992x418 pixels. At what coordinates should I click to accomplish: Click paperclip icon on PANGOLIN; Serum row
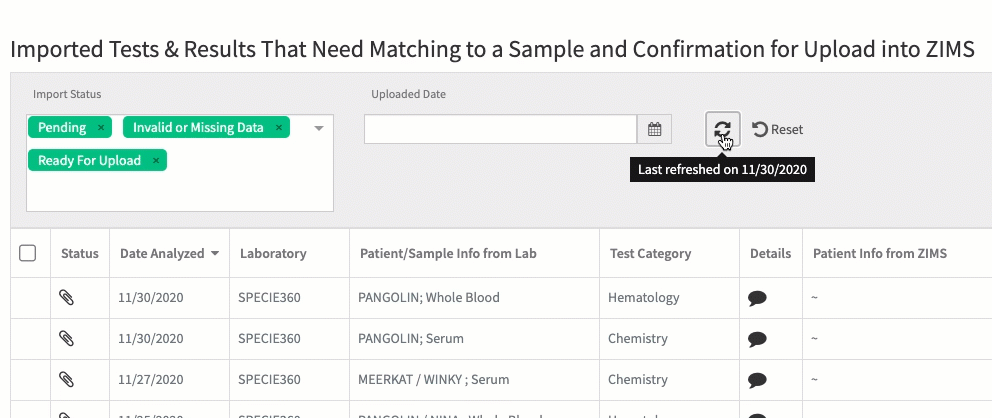[x=66, y=338]
